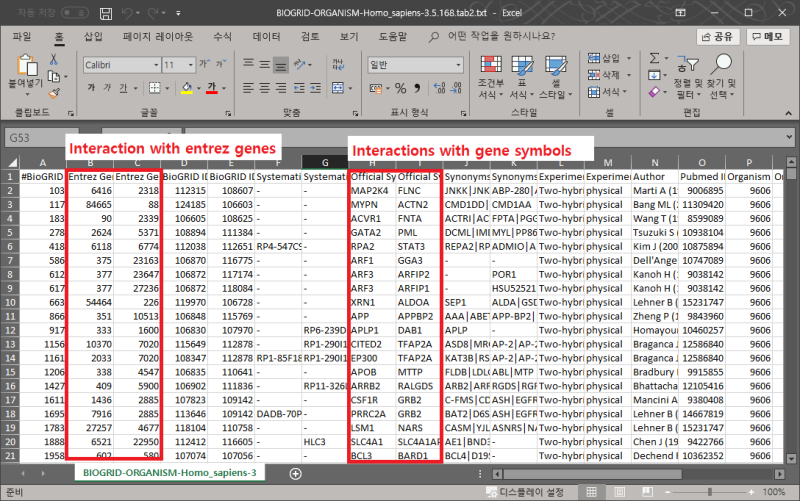Open 찾기 및 선택 (Find & Select)

721,77
